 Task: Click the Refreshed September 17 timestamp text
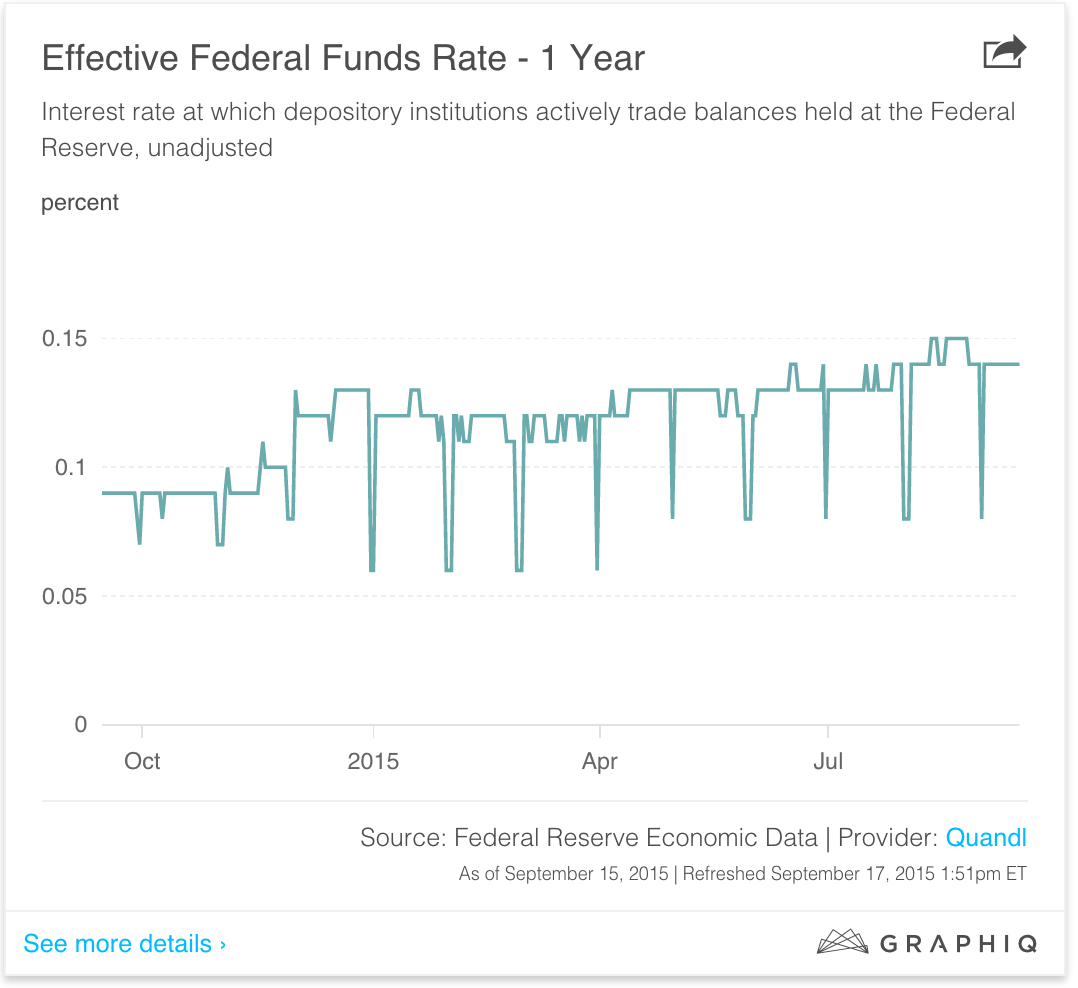click(x=854, y=873)
